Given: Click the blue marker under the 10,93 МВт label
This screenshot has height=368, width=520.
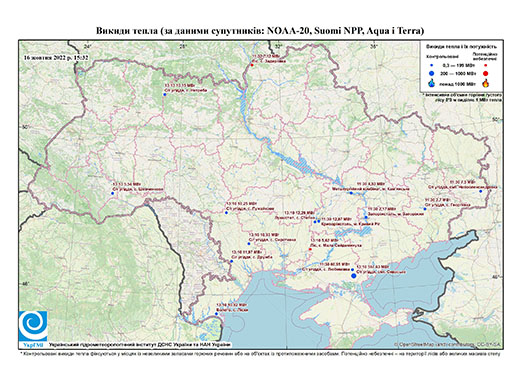Looking at the screenshot, I should click(249, 244).
